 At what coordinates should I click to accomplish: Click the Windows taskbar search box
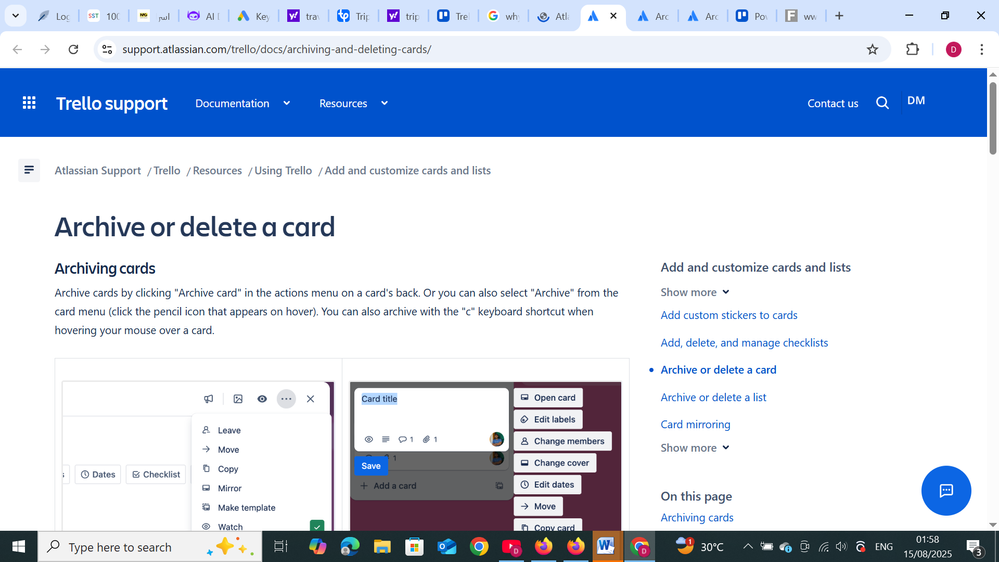(150, 547)
